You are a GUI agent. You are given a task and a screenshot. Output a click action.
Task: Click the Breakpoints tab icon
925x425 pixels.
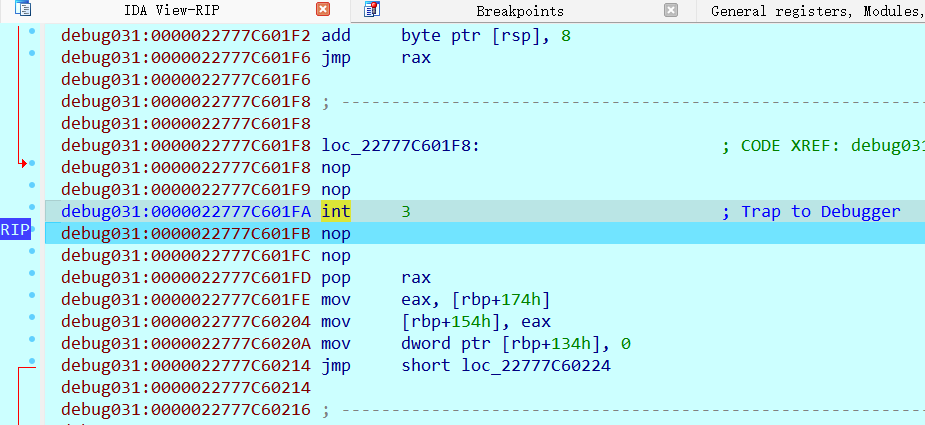pyautogui.click(x=372, y=9)
